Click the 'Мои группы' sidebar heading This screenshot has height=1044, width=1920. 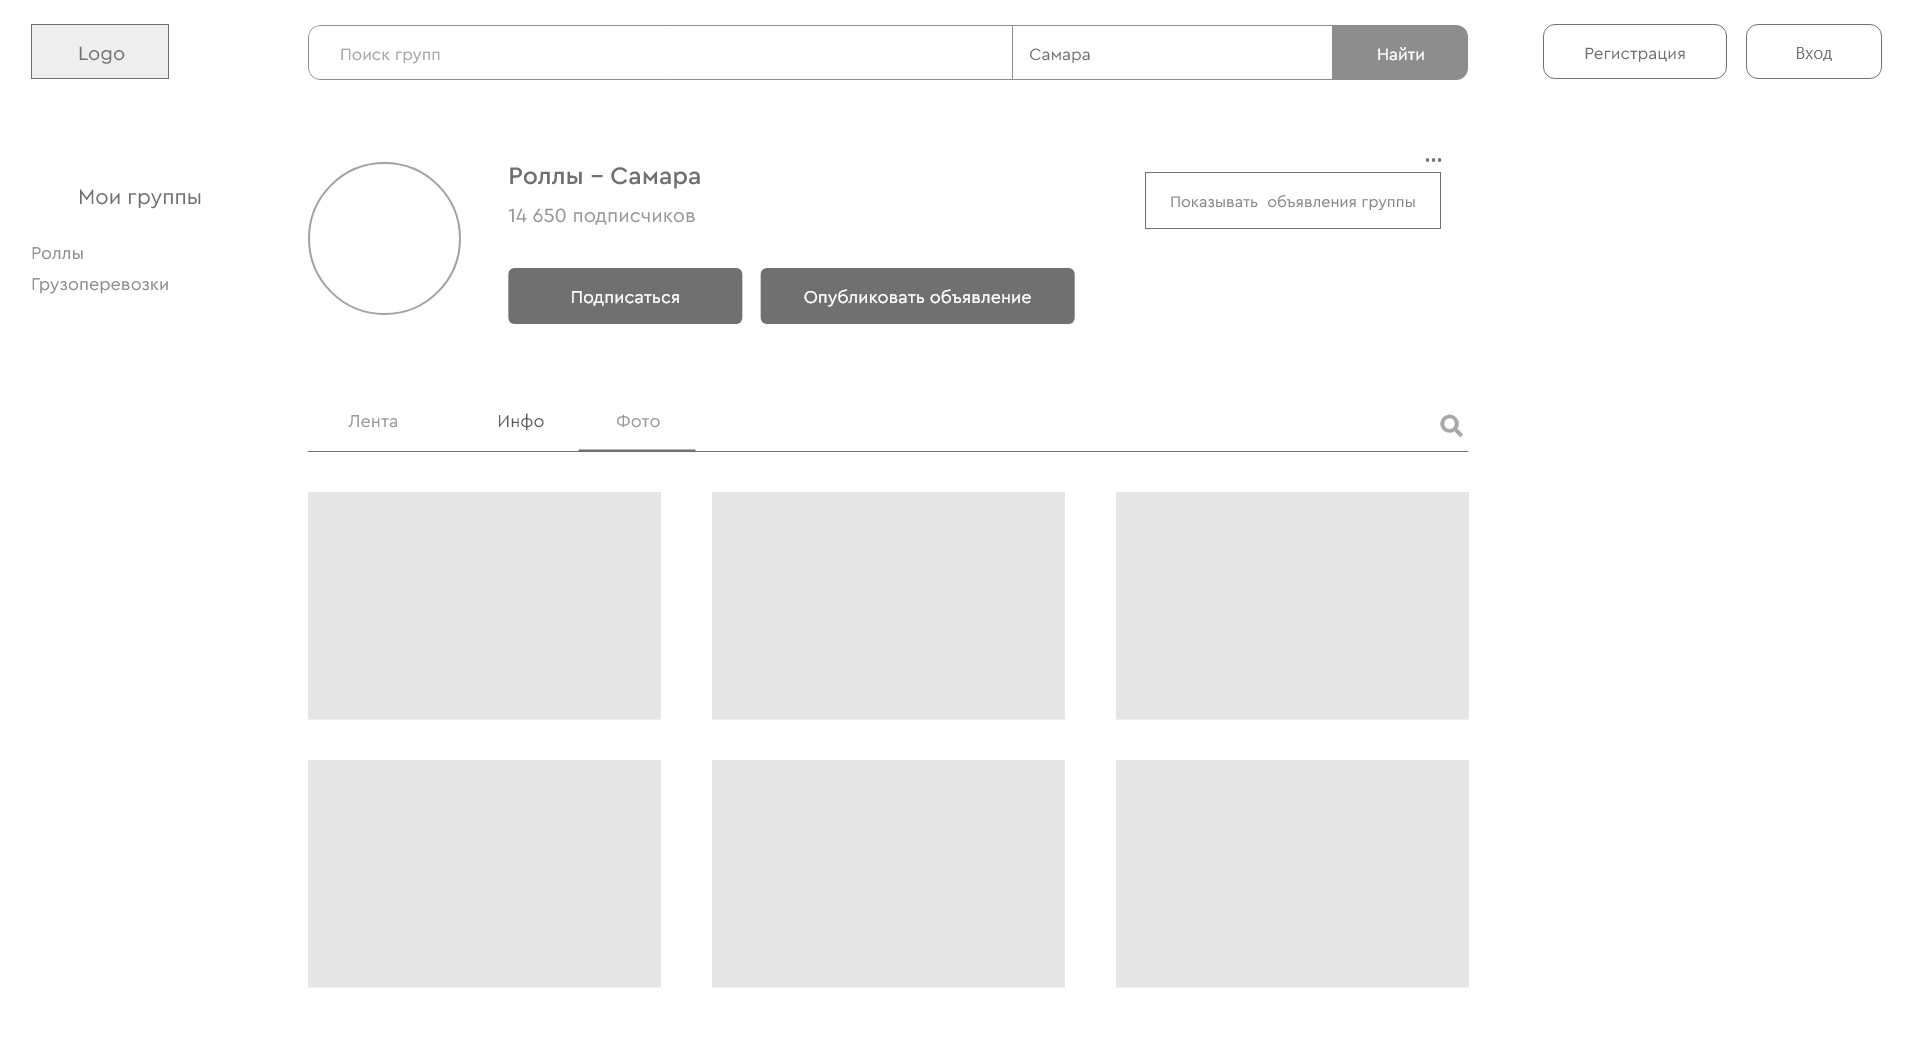[x=140, y=198]
